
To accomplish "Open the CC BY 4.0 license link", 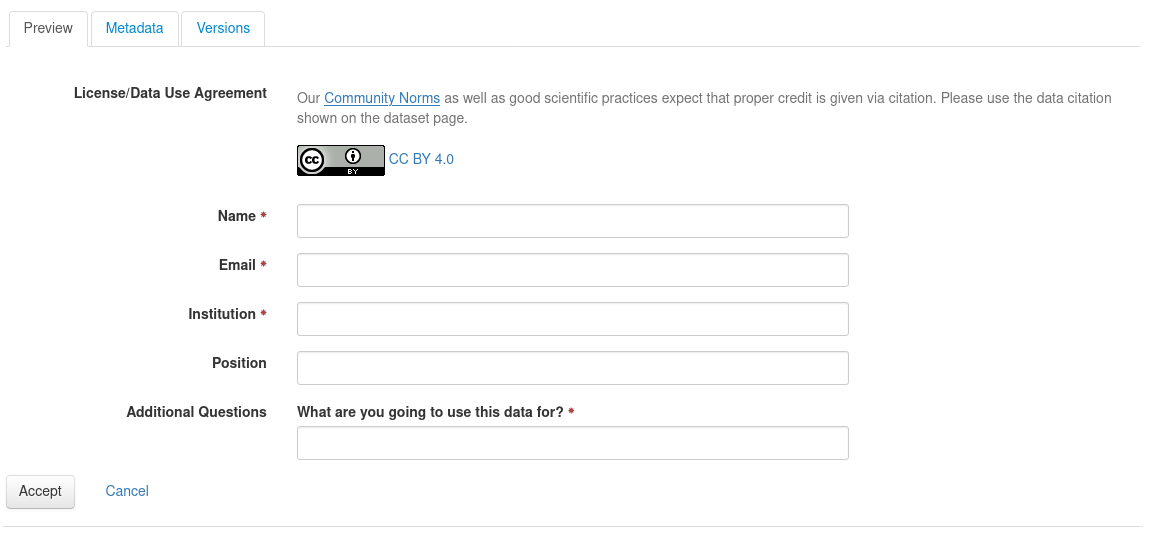I will coord(421,159).
